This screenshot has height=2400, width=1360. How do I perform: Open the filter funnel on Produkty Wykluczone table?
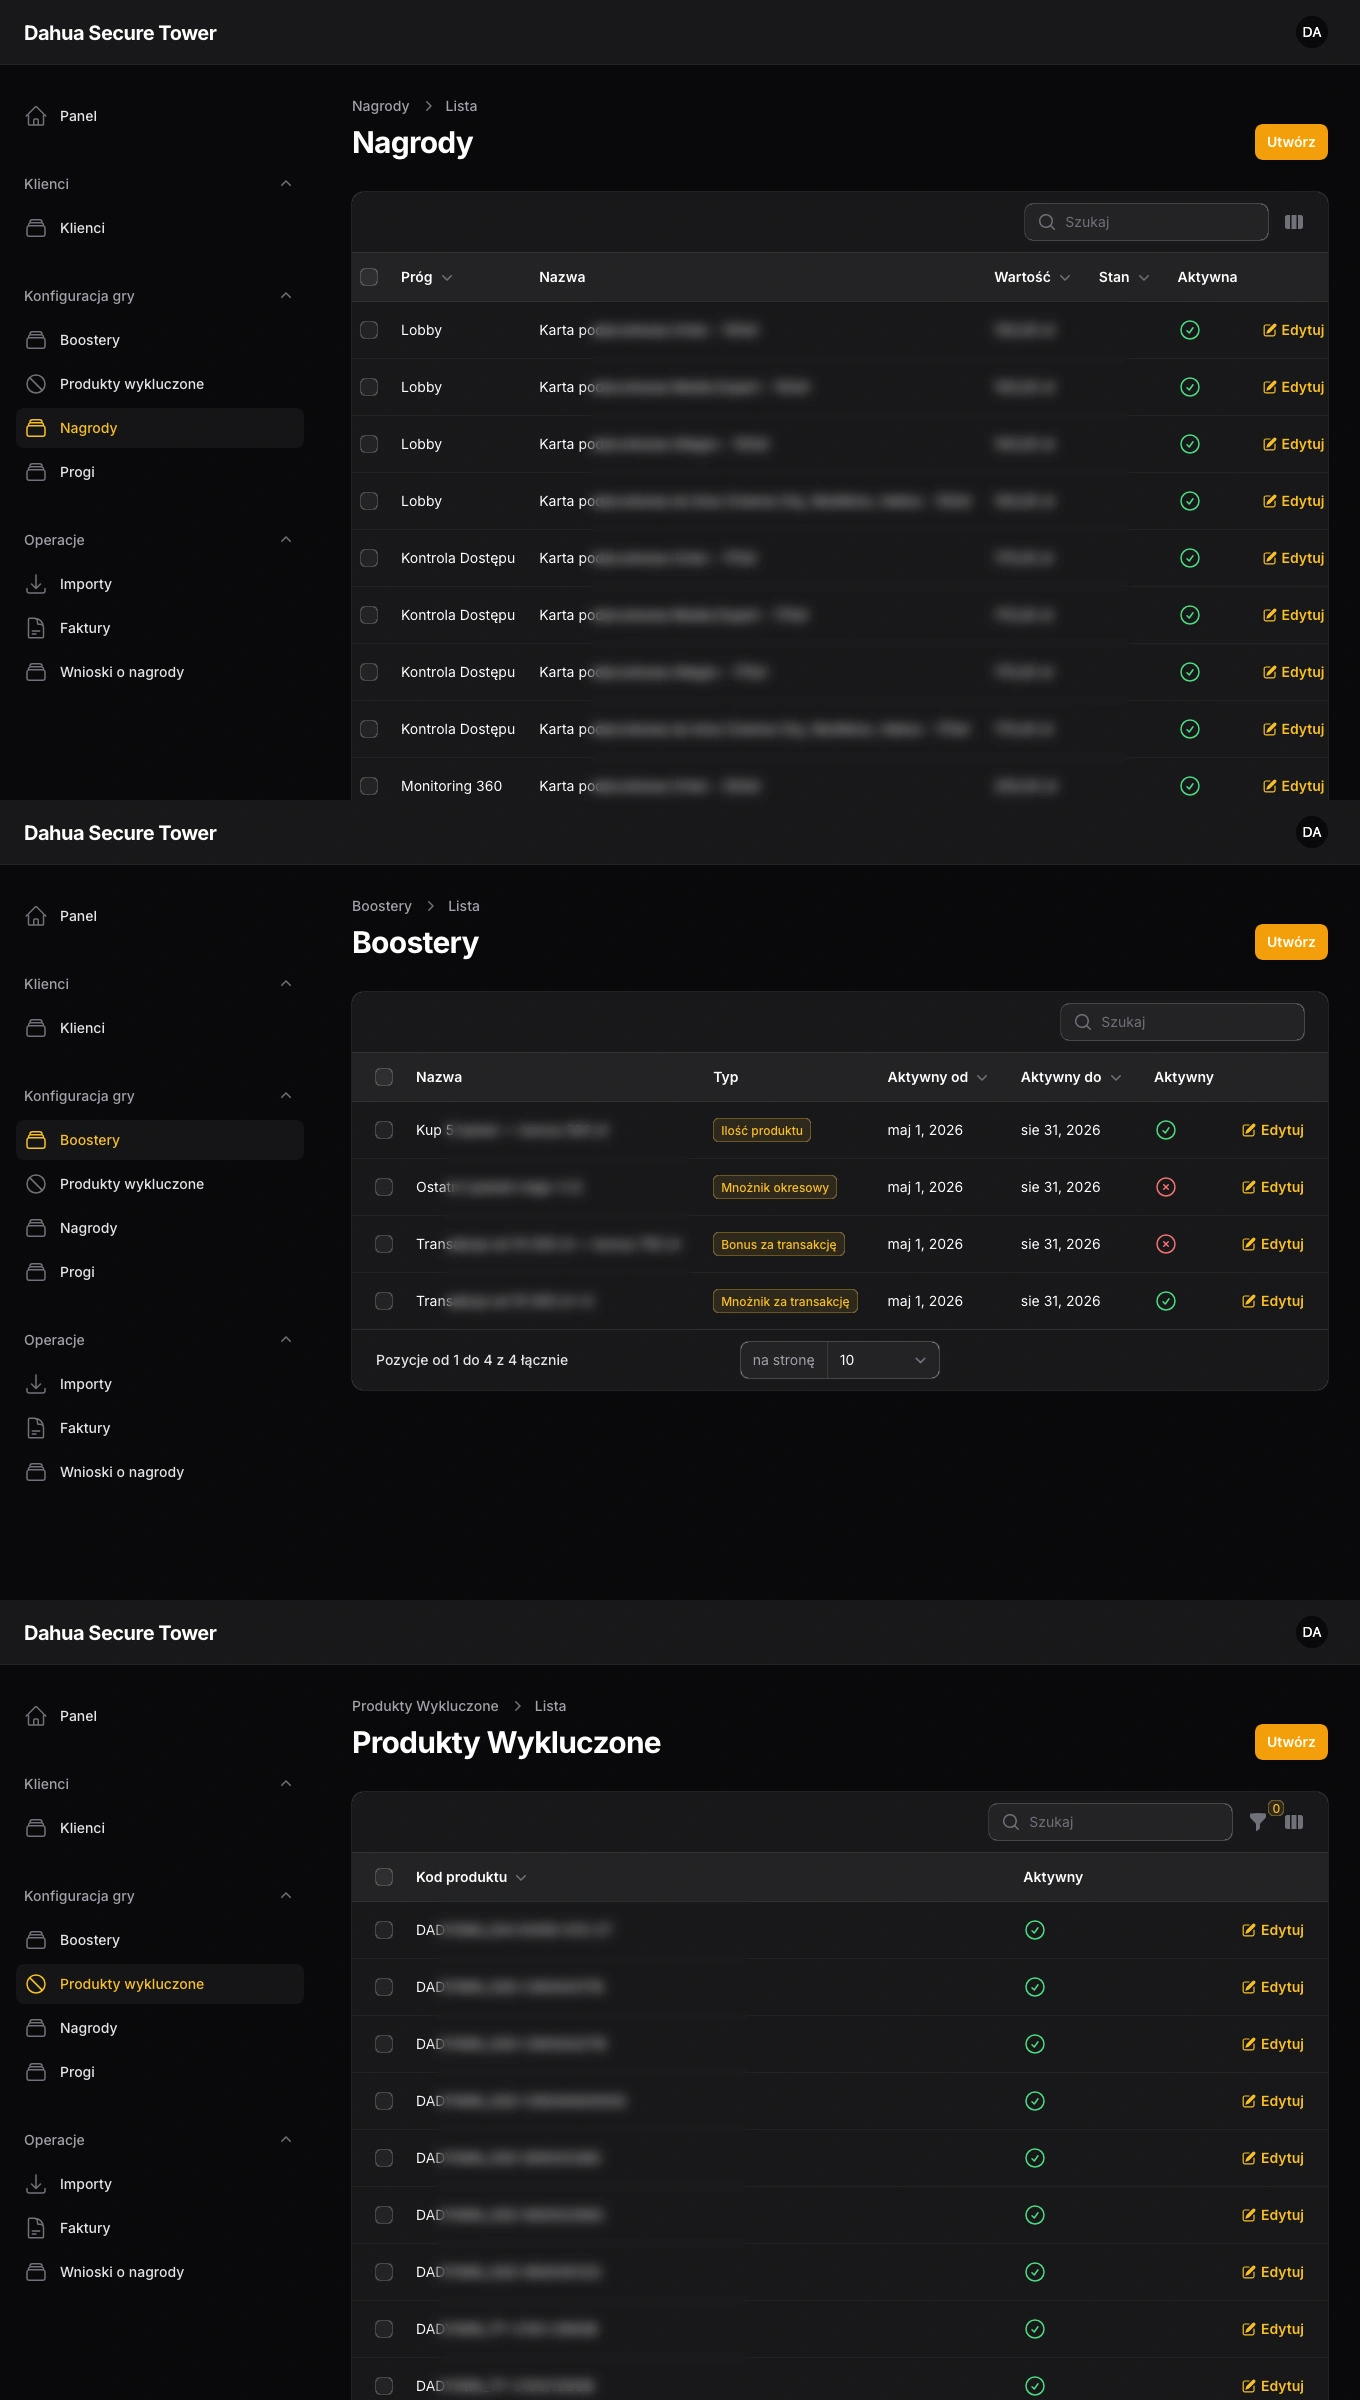coord(1258,1822)
